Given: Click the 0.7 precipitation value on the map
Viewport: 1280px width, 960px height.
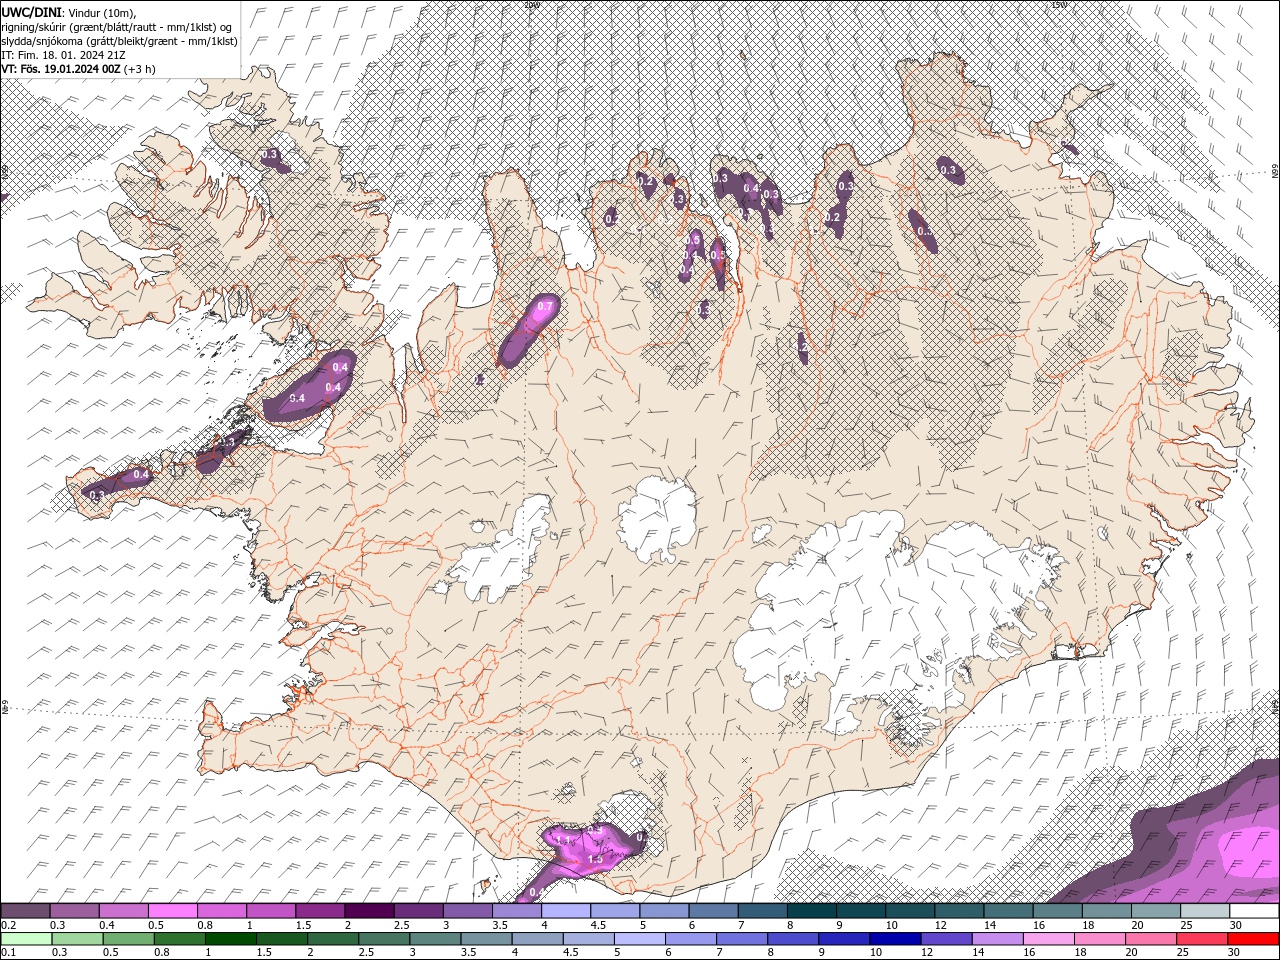Looking at the screenshot, I should 545,306.
